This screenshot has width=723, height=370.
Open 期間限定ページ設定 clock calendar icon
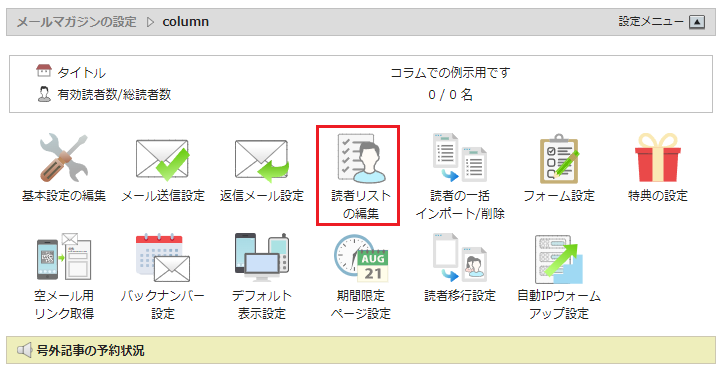click(x=361, y=258)
